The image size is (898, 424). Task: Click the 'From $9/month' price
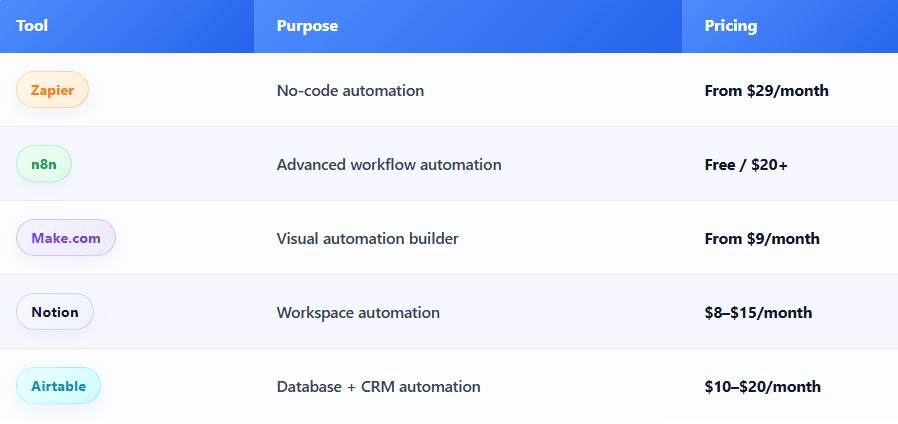[x=762, y=238]
